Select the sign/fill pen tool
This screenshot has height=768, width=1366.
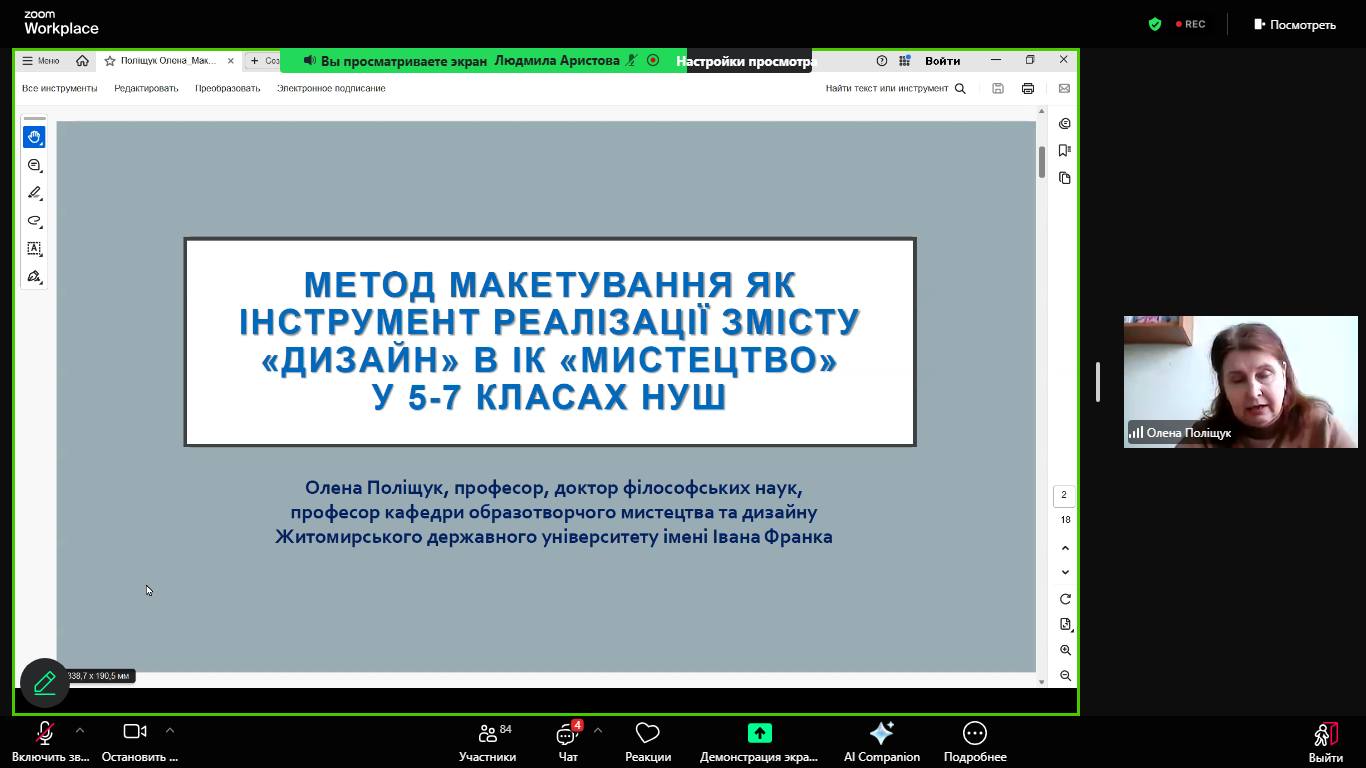[x=34, y=276]
